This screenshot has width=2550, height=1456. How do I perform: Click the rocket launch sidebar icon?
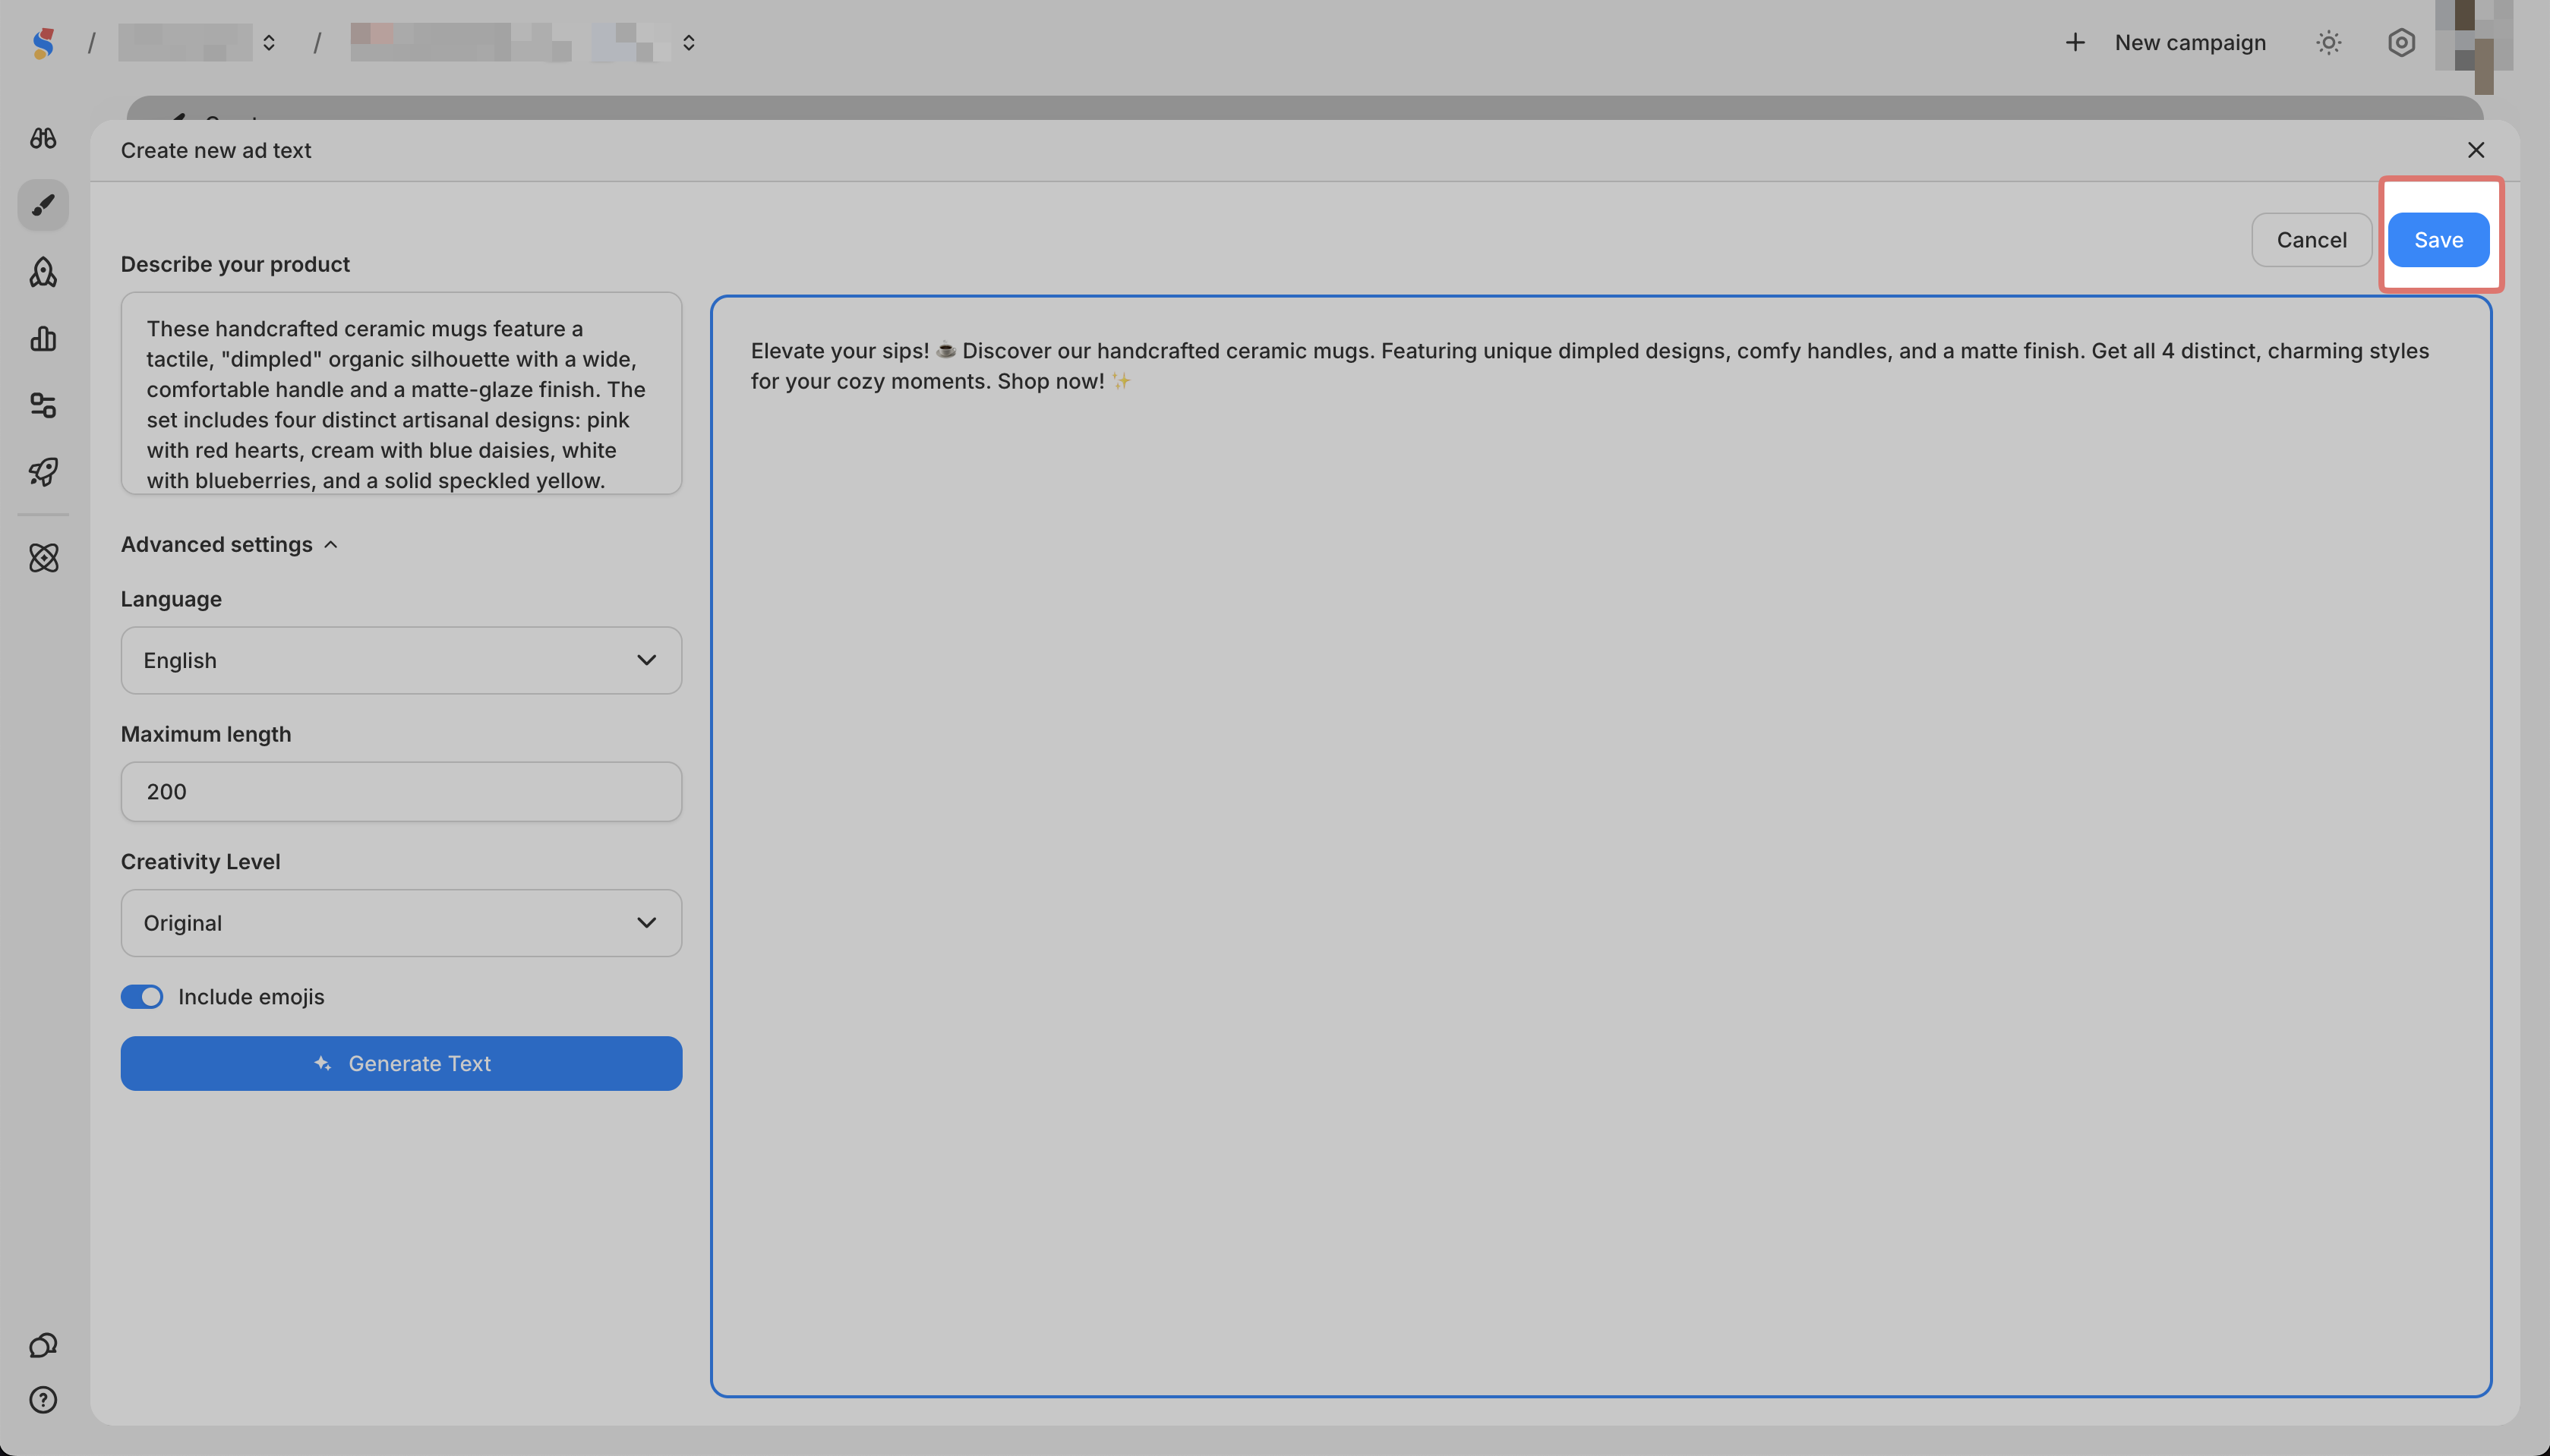43,471
